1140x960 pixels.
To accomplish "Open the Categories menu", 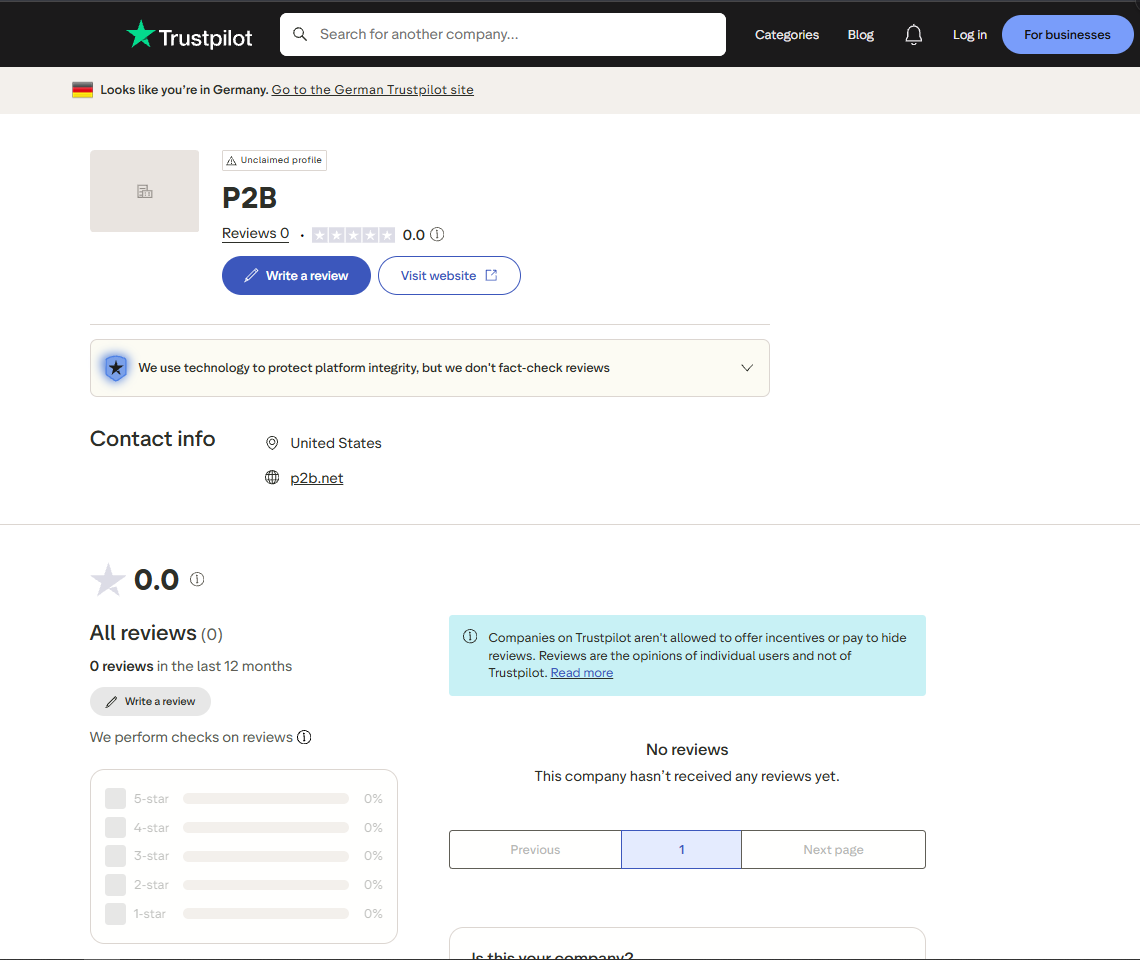I will (x=787, y=35).
